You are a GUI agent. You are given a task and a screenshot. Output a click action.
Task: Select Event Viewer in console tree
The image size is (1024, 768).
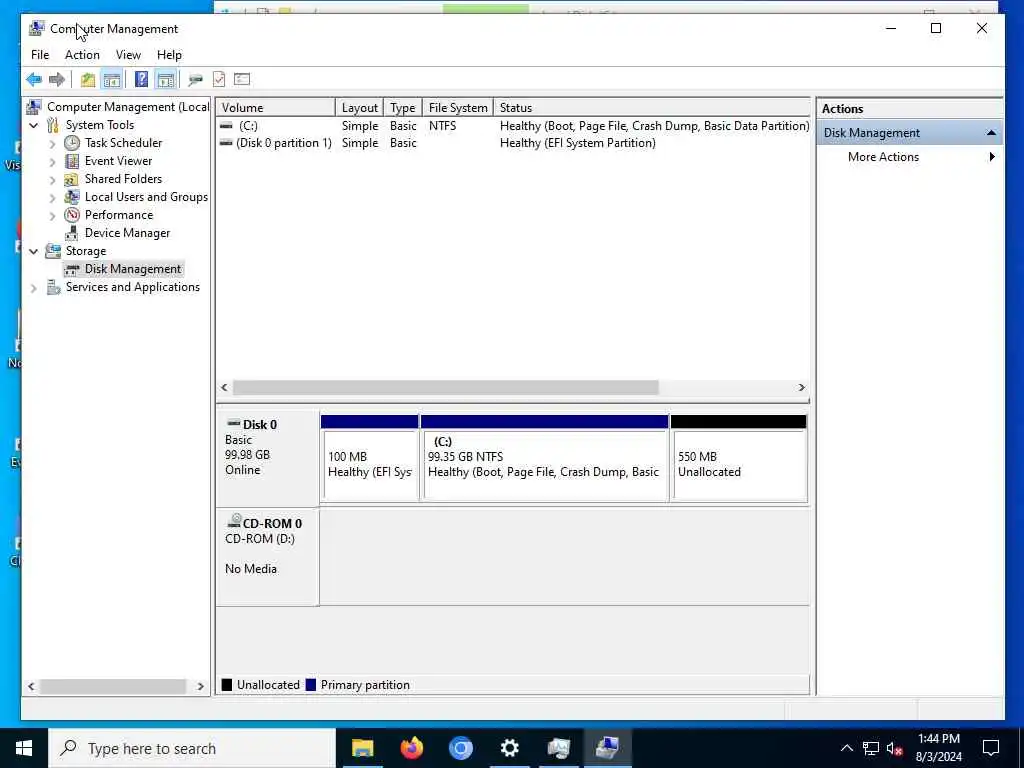tap(118, 161)
